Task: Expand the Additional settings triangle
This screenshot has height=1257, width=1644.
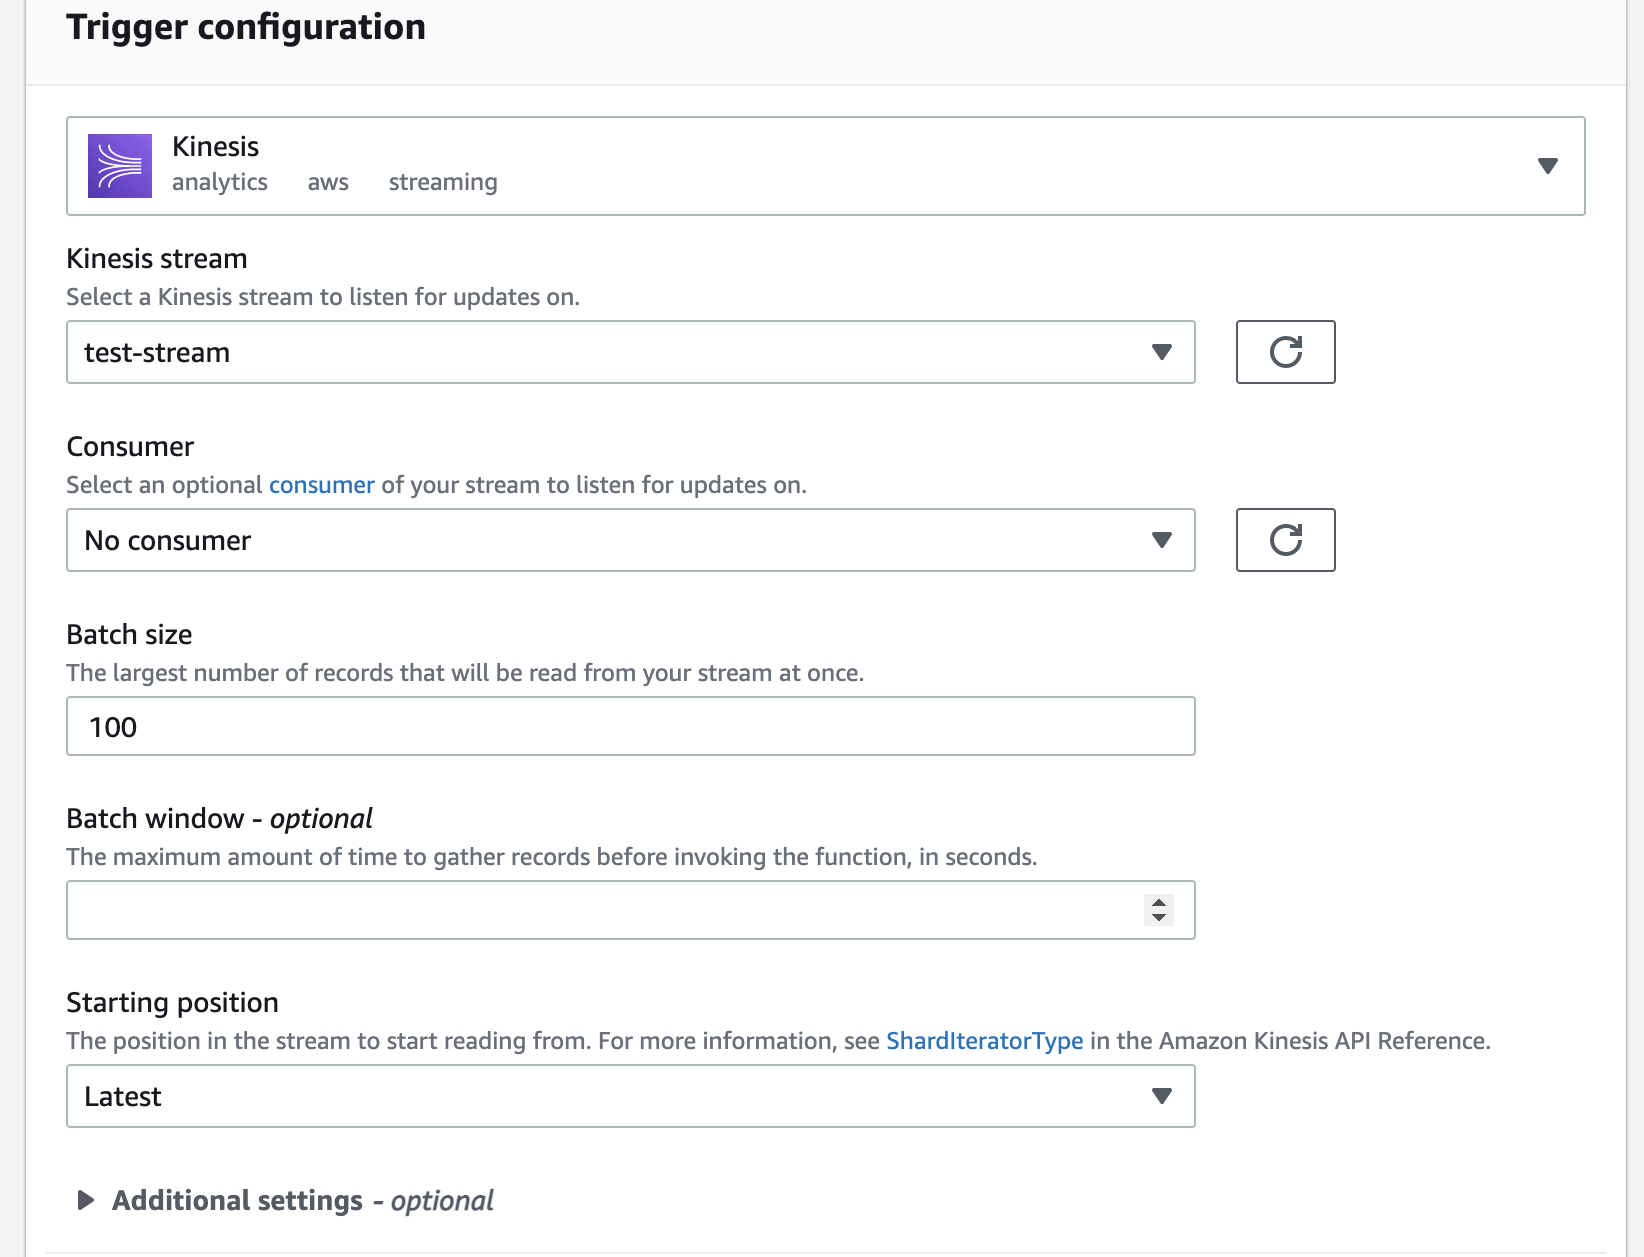Action: (x=86, y=1200)
